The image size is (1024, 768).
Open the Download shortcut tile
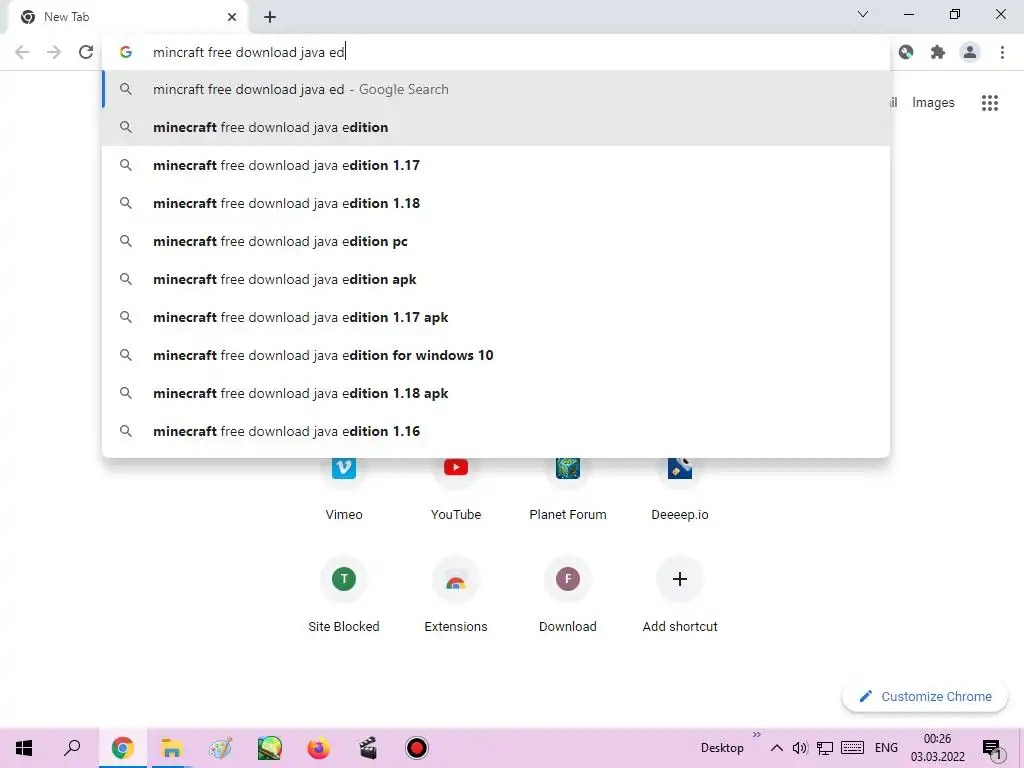568,594
